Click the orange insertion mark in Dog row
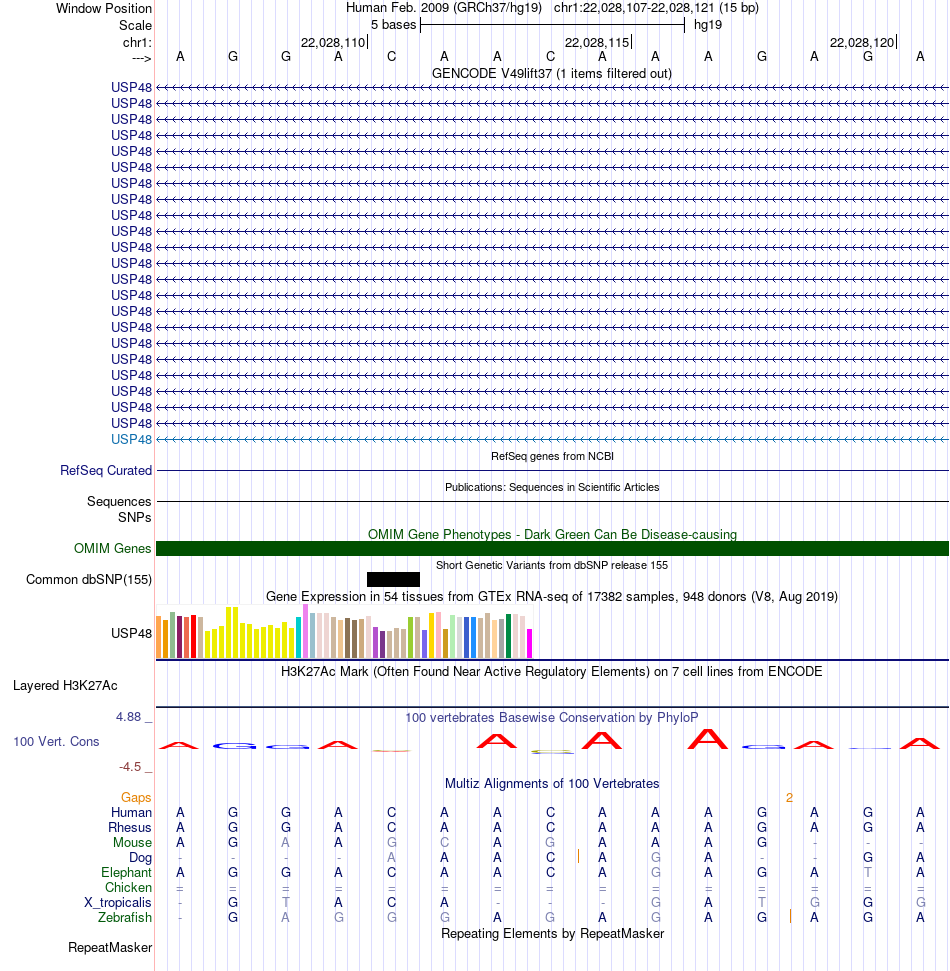 (578, 856)
